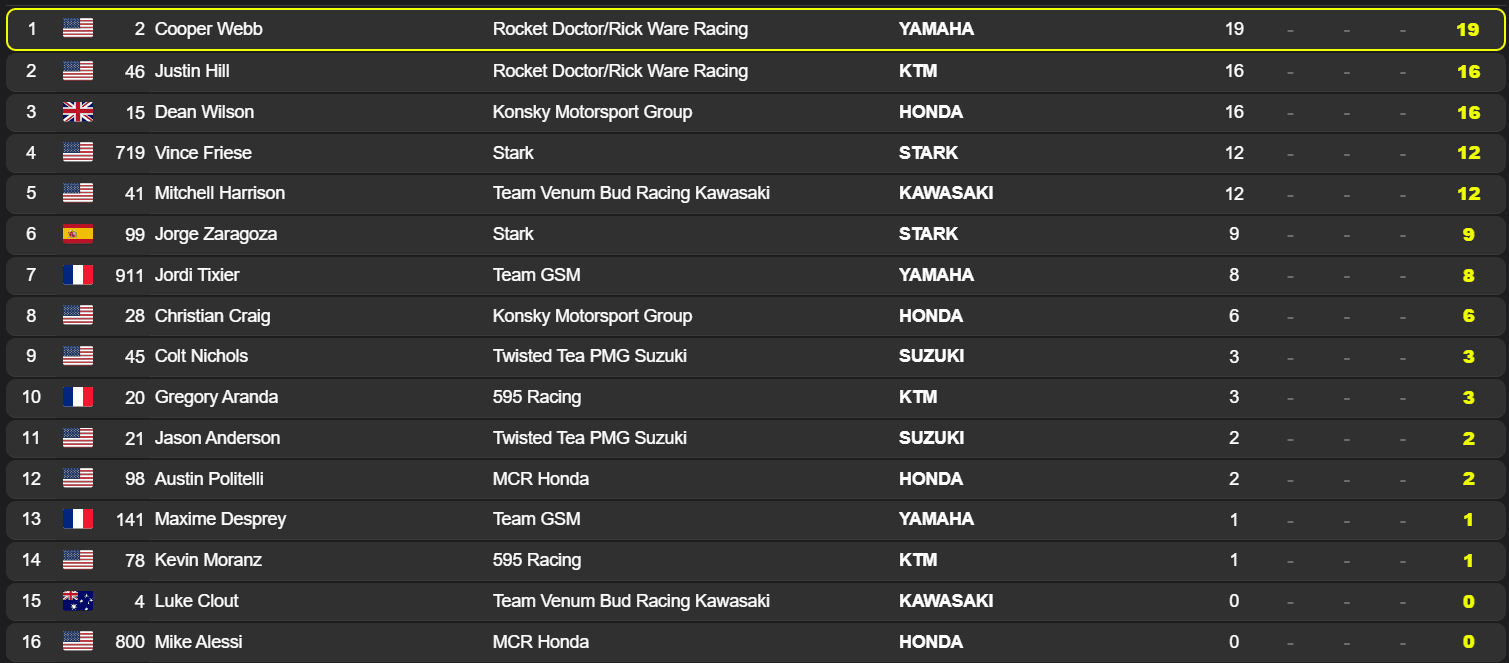Click the UK flag beside Dean Wilson

point(78,112)
